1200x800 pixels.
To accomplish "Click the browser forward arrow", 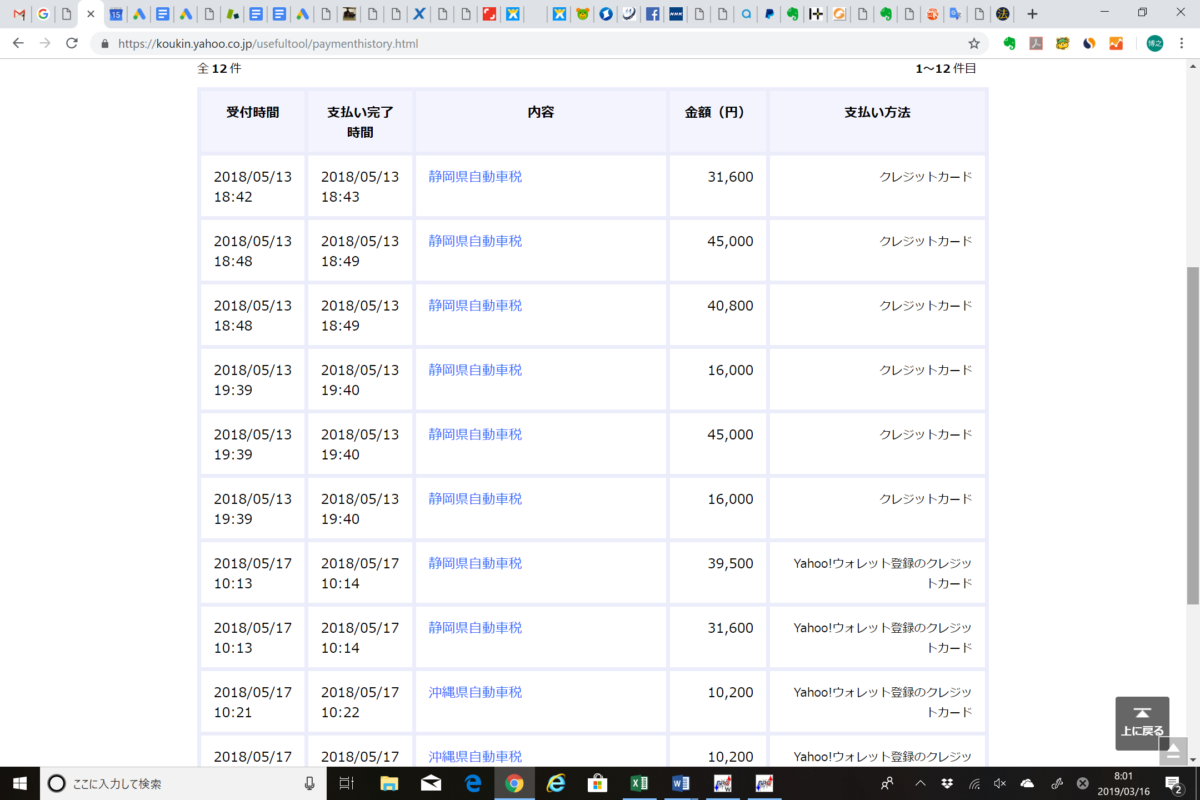I will pos(45,43).
